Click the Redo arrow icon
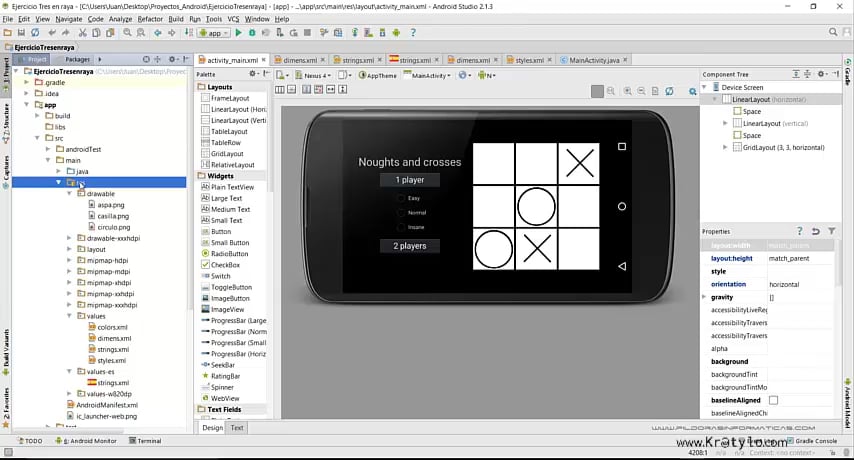This screenshot has height=460, width=854. tap(65, 33)
